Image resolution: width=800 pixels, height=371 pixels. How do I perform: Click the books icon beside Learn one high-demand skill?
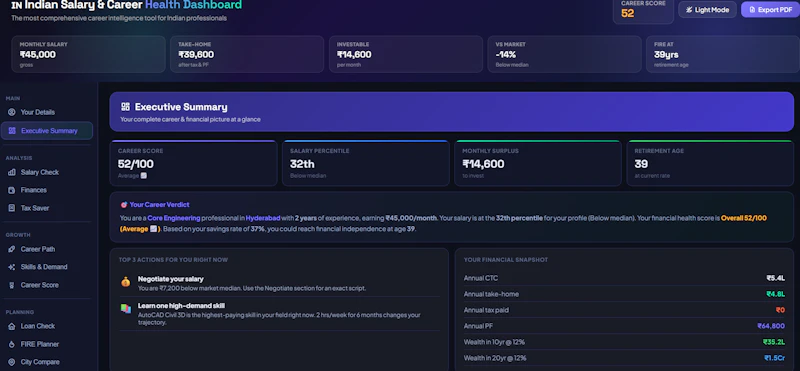pyautogui.click(x=126, y=309)
